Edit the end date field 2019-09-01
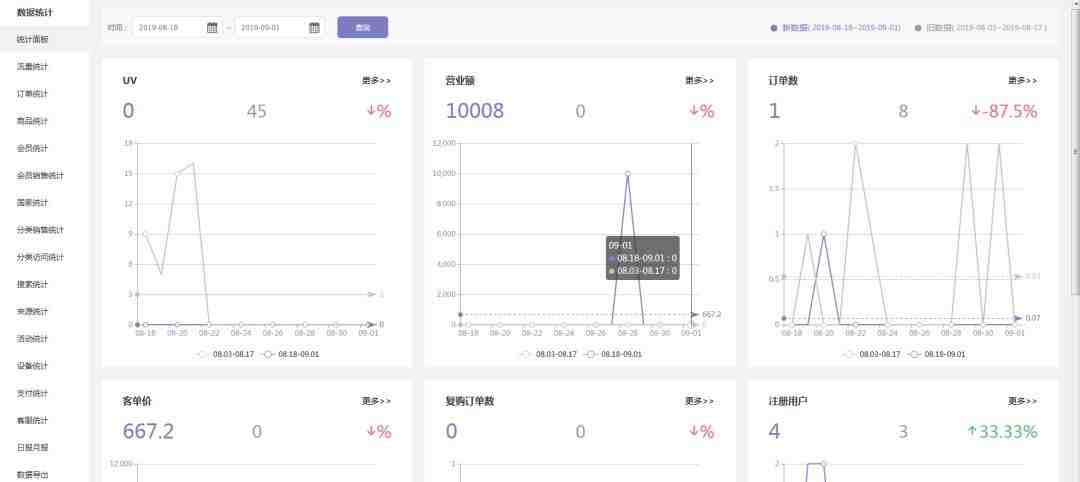Image resolution: width=1080 pixels, height=482 pixels. (x=271, y=28)
